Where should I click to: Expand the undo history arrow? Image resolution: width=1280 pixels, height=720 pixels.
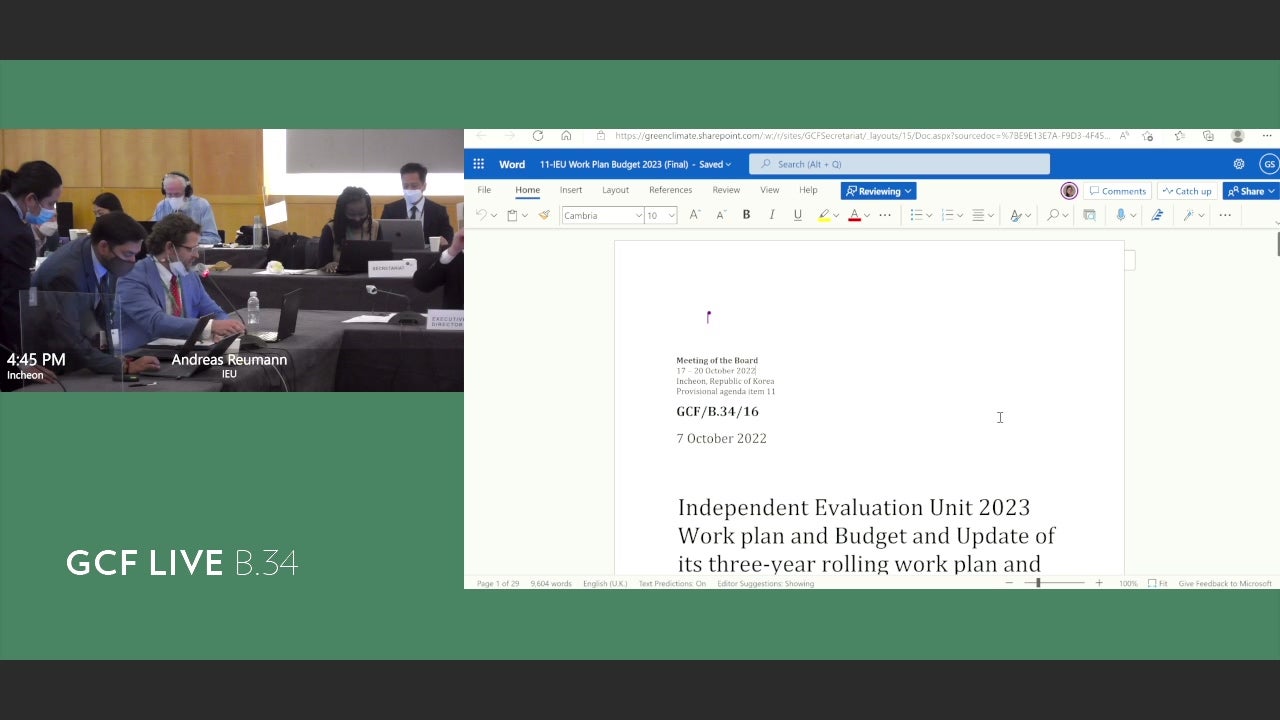[494, 215]
